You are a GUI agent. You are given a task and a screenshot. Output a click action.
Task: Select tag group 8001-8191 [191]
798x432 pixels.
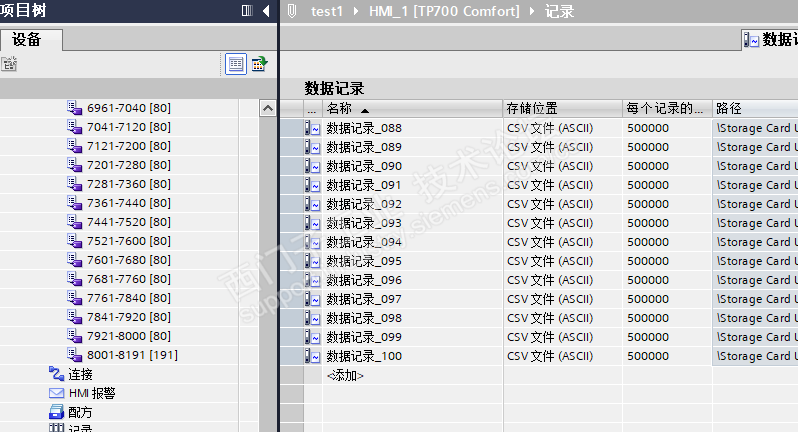[132, 355]
